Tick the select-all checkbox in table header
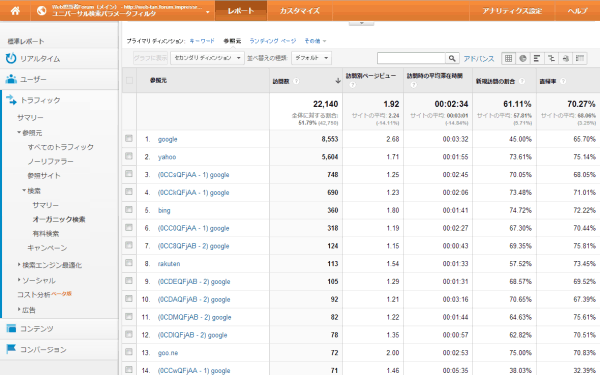 (x=129, y=80)
